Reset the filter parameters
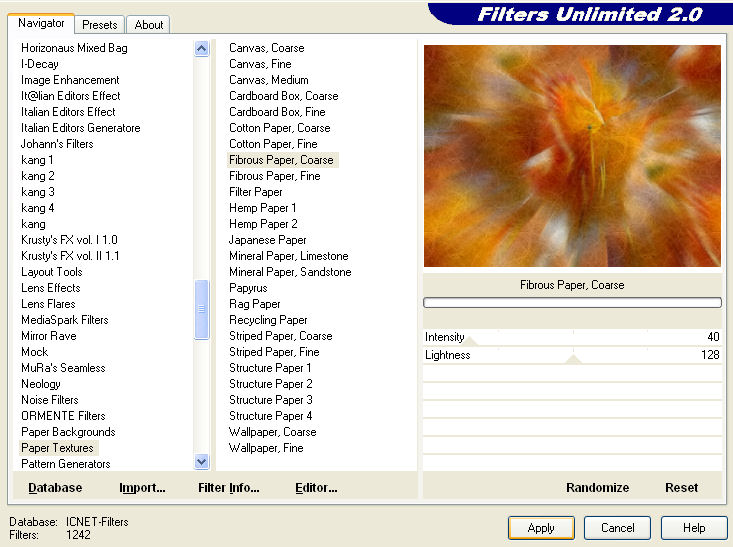This screenshot has width=733, height=547. click(681, 488)
